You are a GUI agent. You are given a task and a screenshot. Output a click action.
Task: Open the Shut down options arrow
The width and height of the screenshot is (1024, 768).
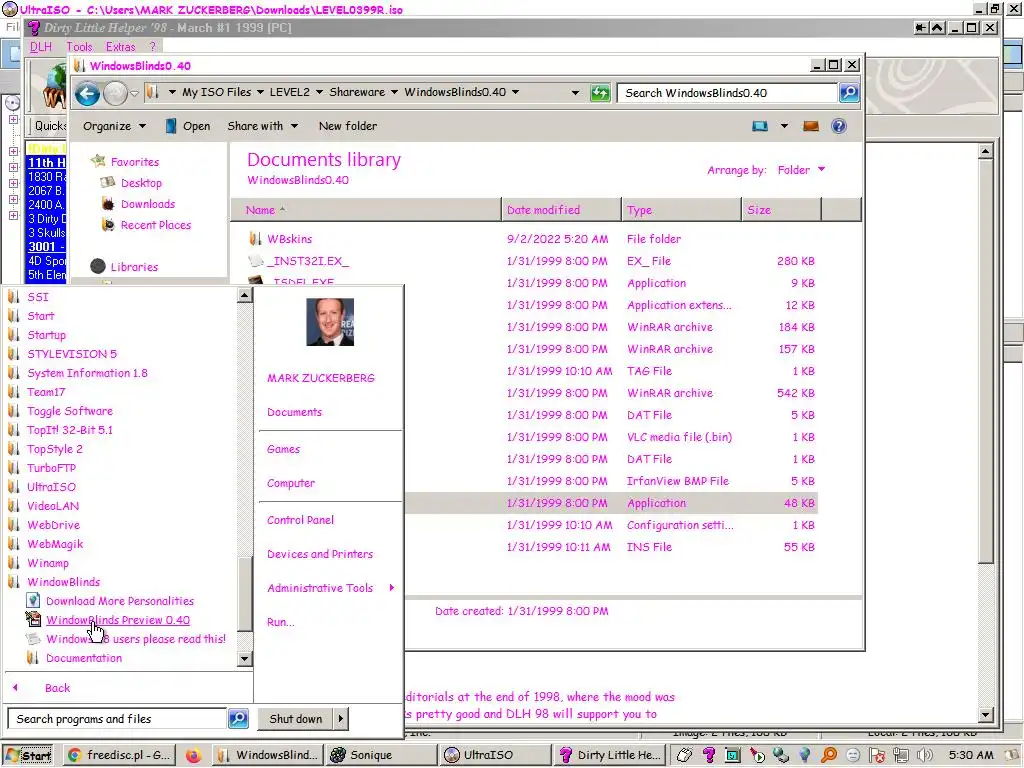pos(341,719)
